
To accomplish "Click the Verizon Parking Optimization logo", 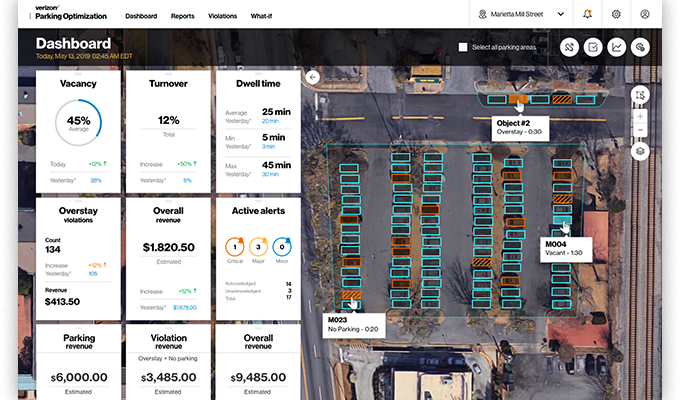I will point(71,13).
